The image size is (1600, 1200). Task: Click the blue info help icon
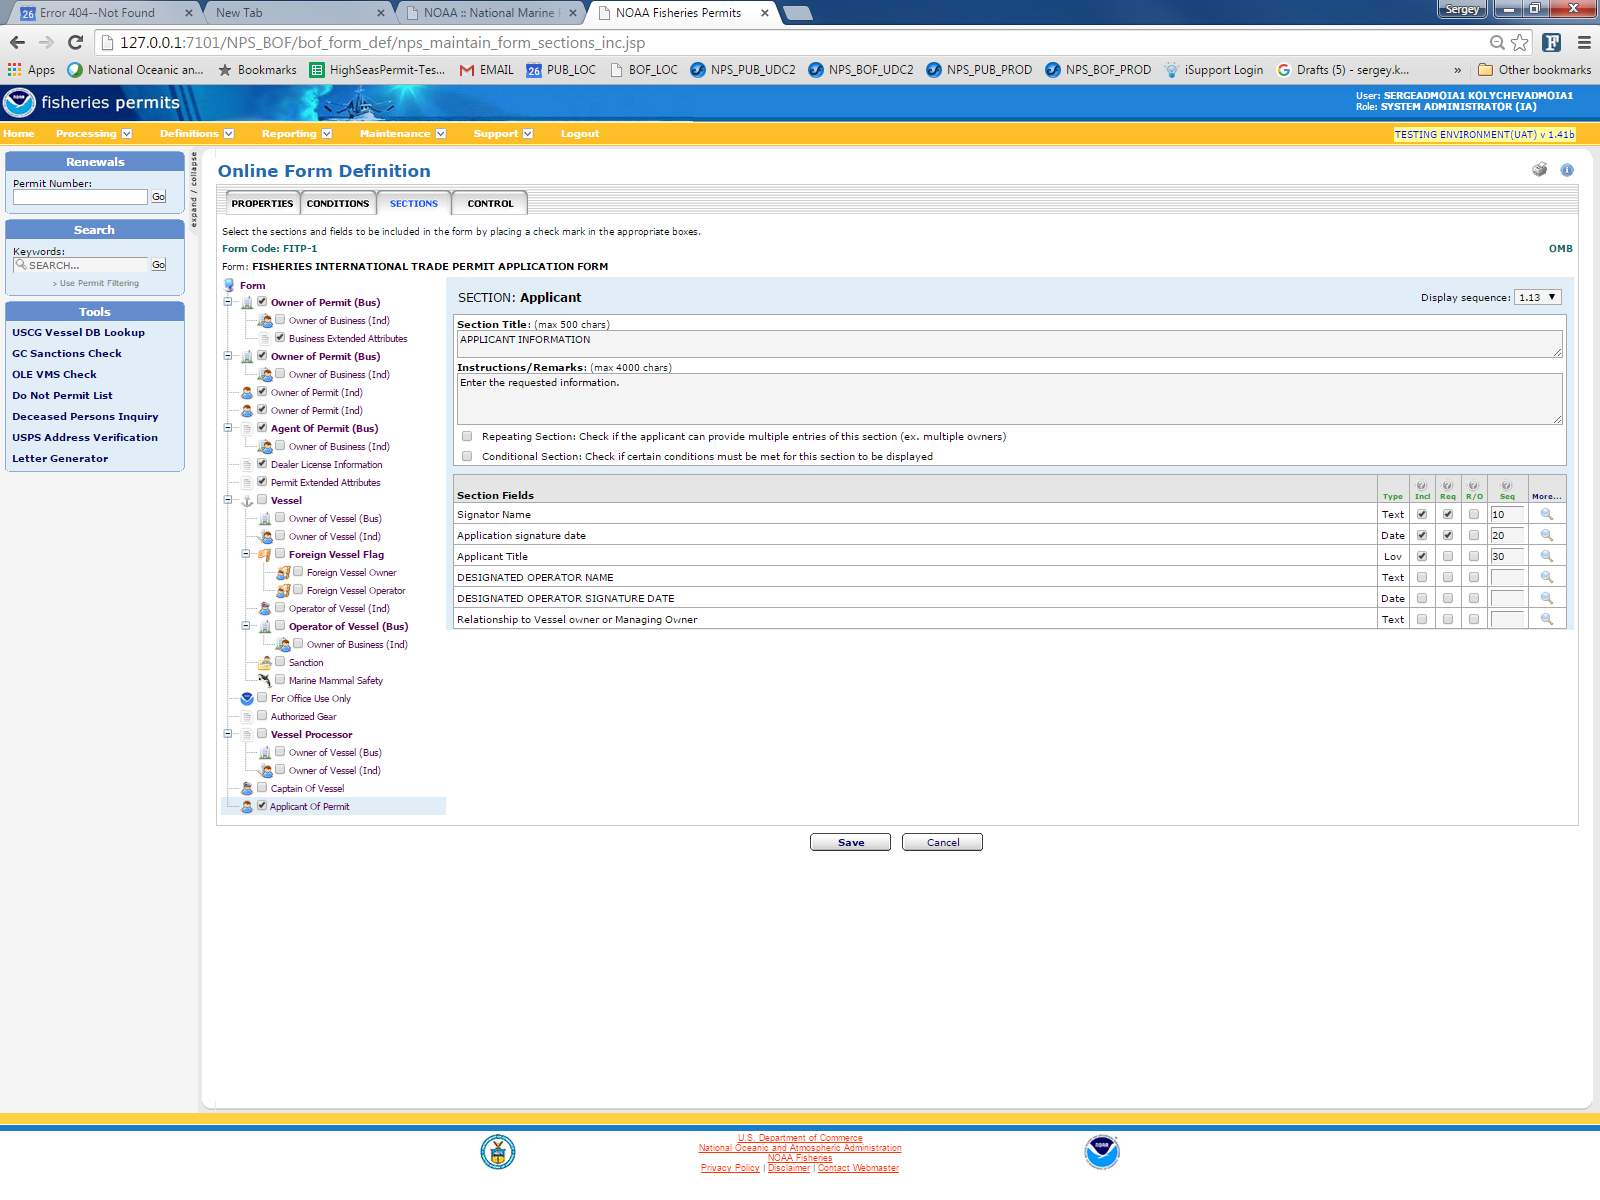pyautogui.click(x=1567, y=170)
